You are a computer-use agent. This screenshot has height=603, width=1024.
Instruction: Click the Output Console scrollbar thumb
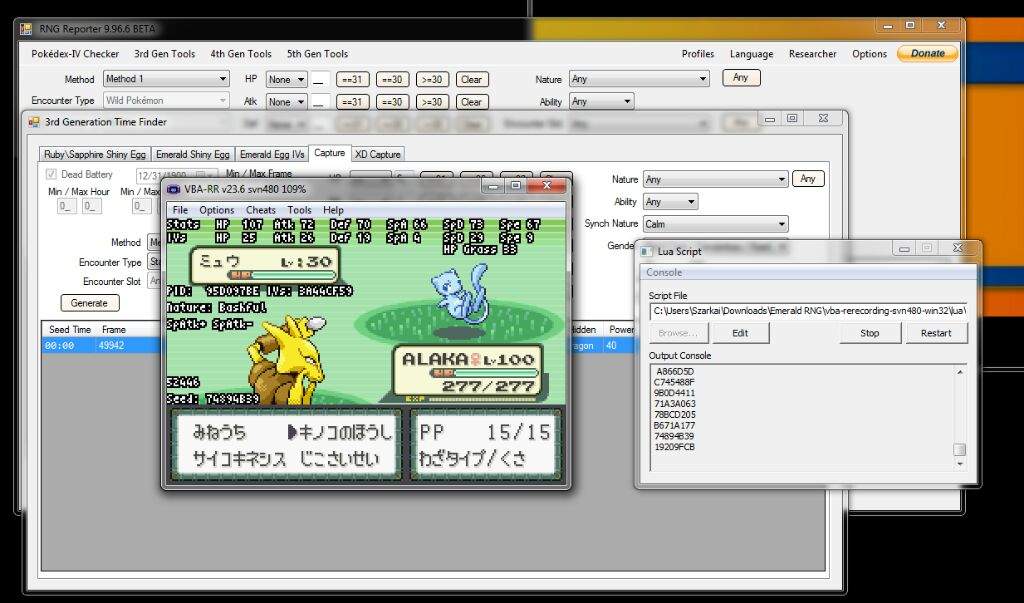click(959, 449)
